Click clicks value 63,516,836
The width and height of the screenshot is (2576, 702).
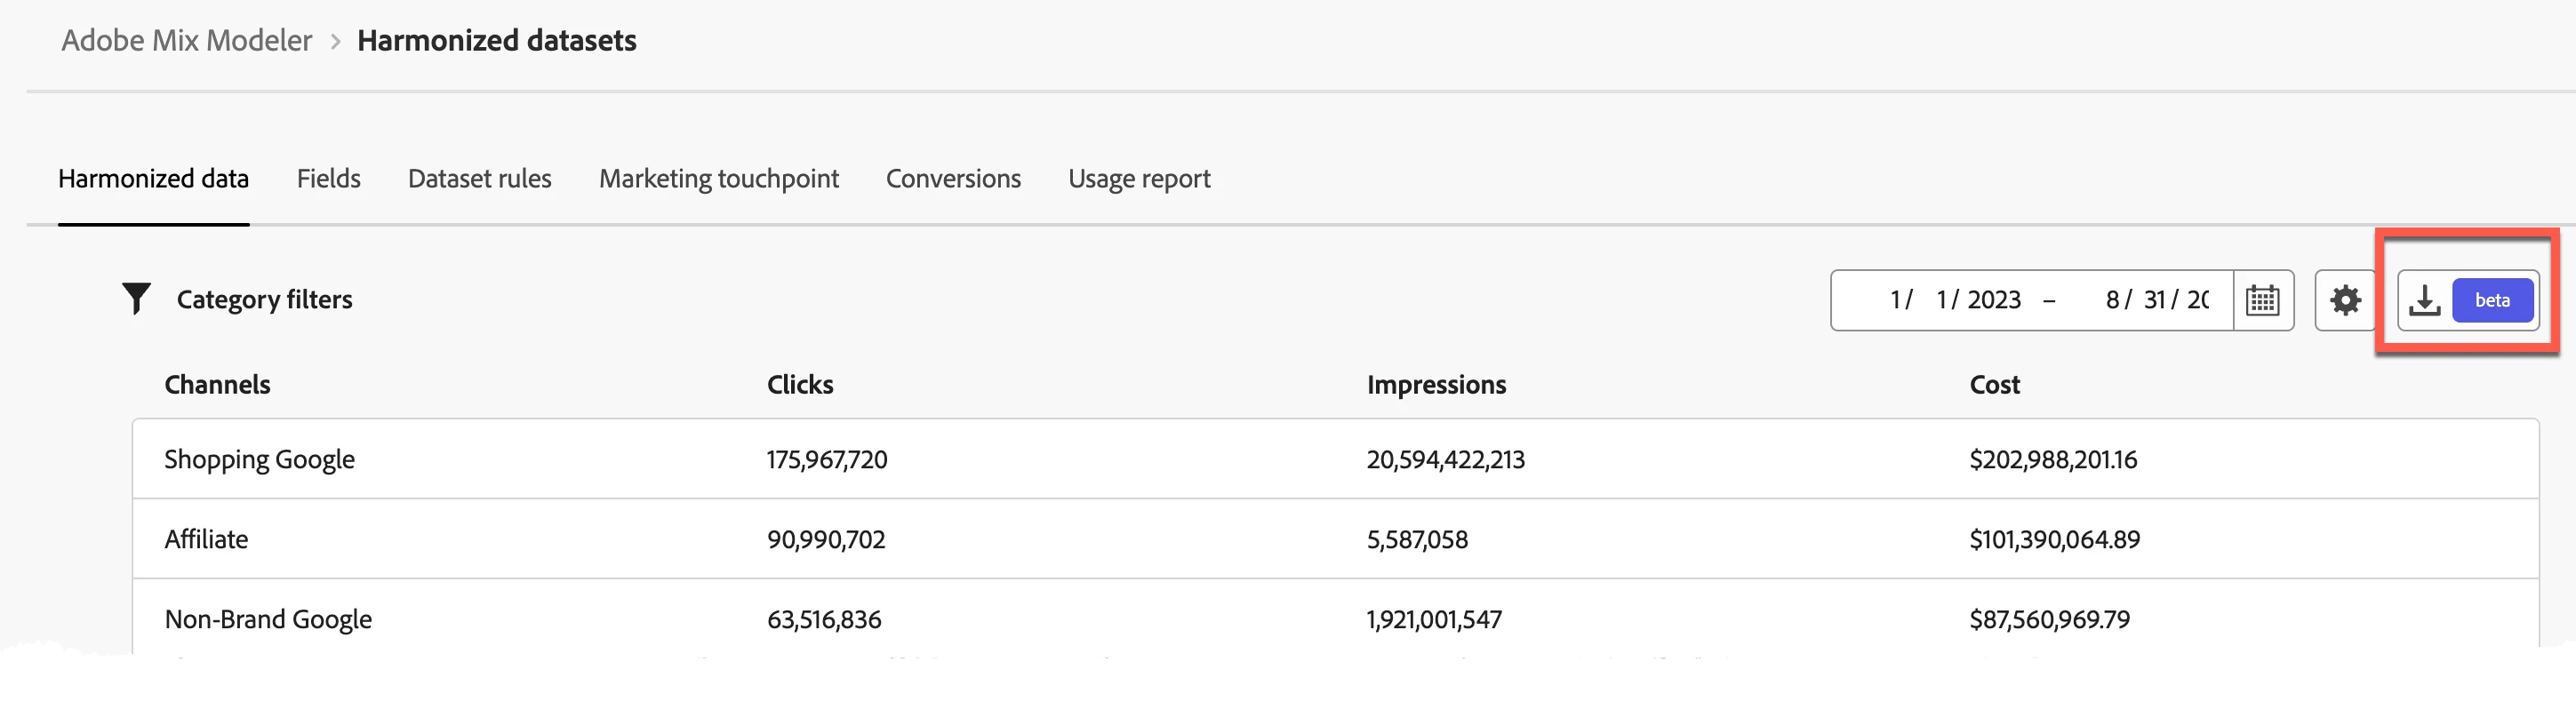pos(824,619)
